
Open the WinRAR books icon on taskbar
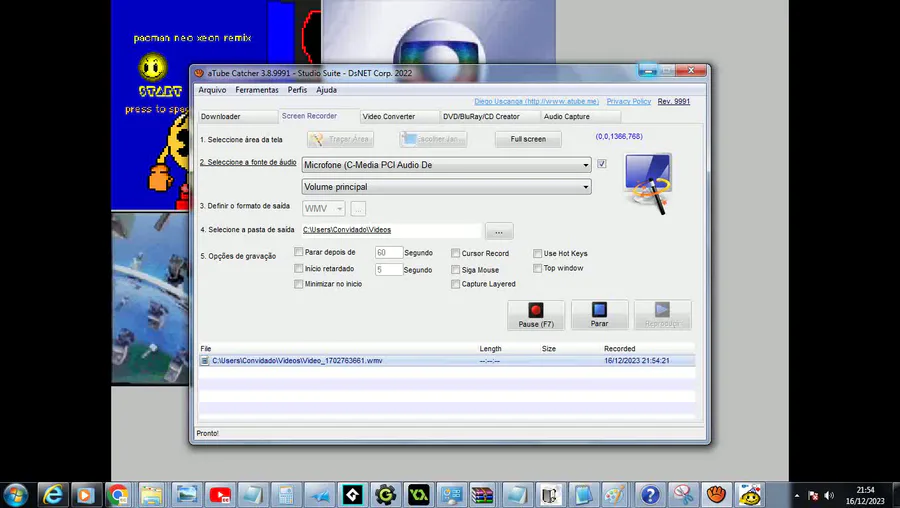(x=482, y=495)
